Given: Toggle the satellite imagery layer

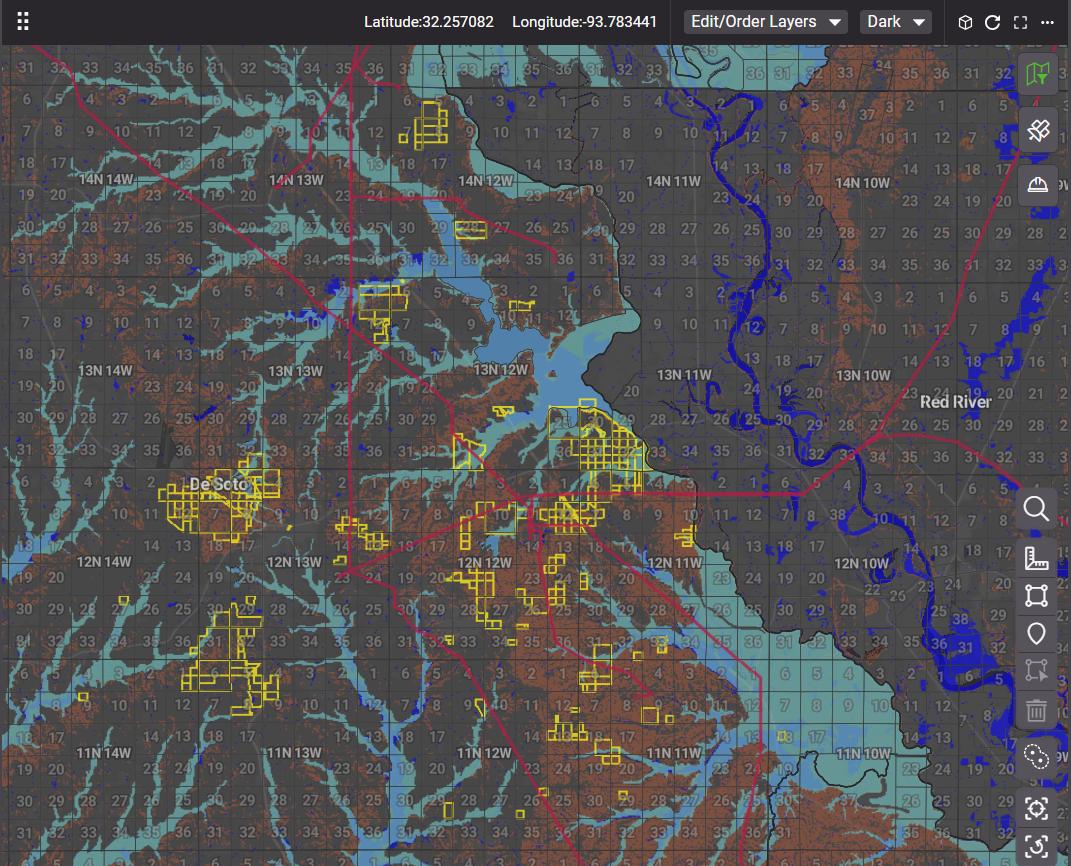Looking at the screenshot, I should pos(1038,130).
